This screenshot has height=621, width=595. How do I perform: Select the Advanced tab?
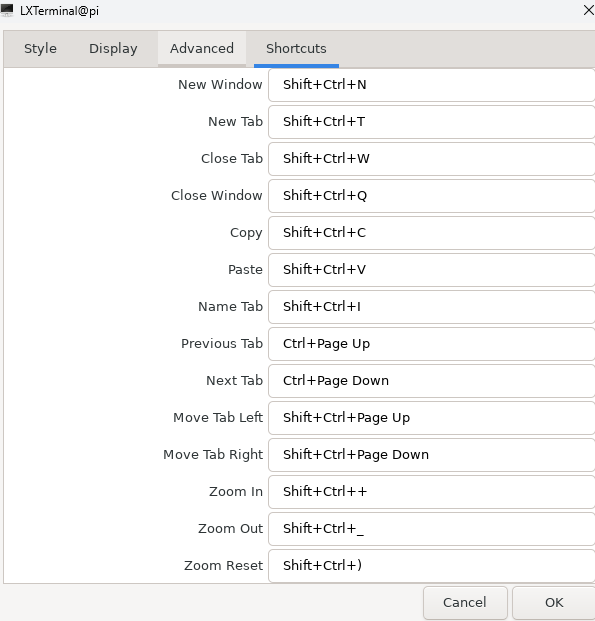tap(202, 48)
